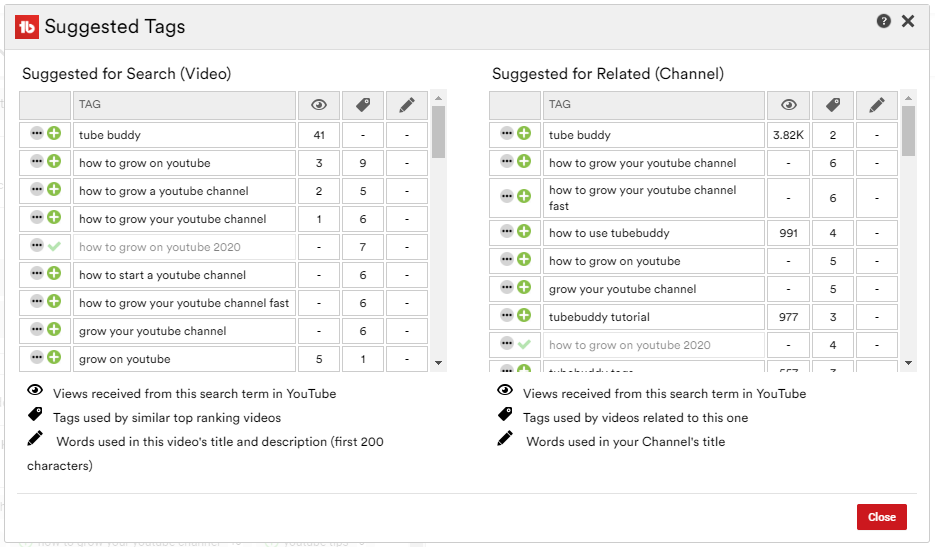
Task: Click the TubeBuddy logo in header
Action: coord(27,27)
